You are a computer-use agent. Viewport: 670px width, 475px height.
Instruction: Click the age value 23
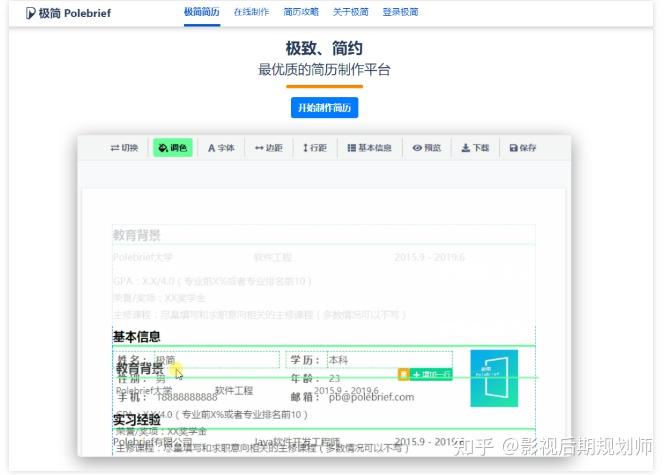click(x=334, y=378)
